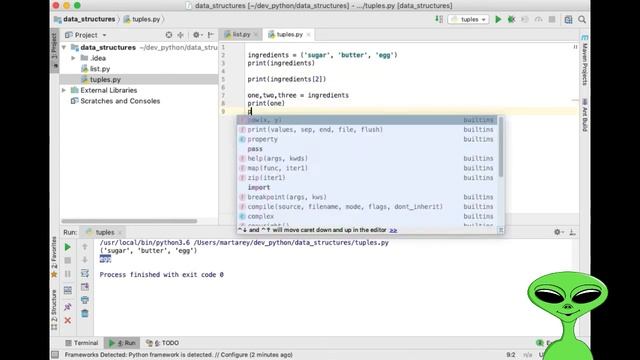
Task: Clear console output with the trash icon
Action: coord(84,313)
